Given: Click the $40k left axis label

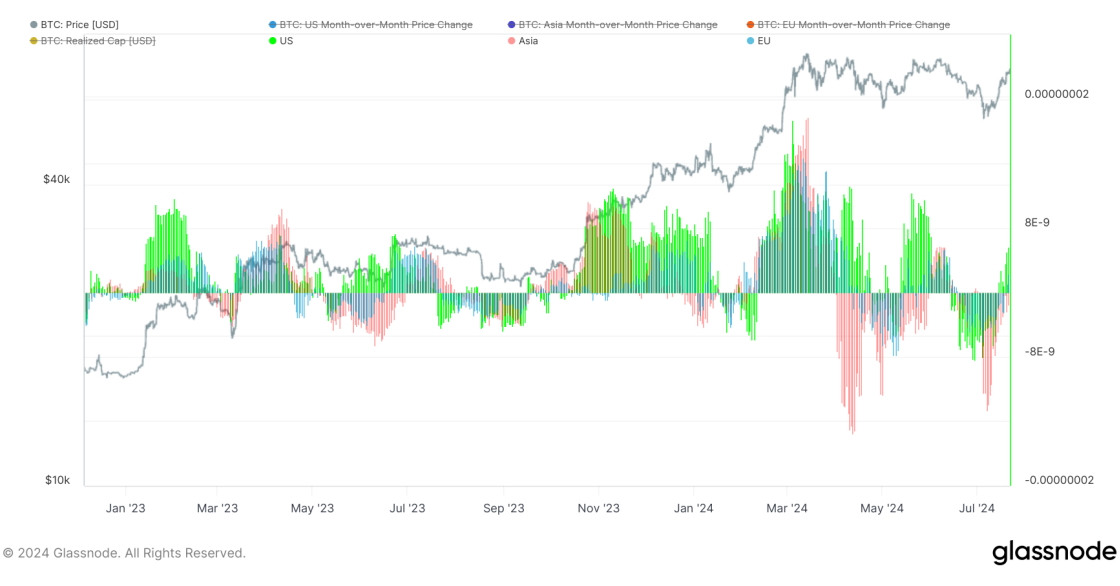Looking at the screenshot, I should click(x=56, y=179).
